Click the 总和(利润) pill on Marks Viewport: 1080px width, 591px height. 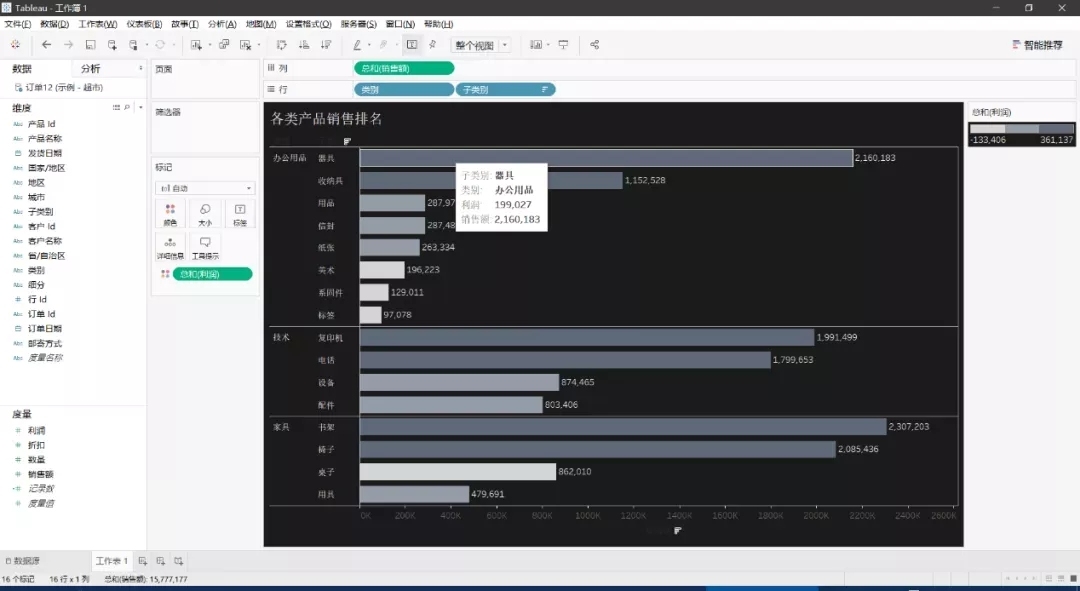[212, 274]
